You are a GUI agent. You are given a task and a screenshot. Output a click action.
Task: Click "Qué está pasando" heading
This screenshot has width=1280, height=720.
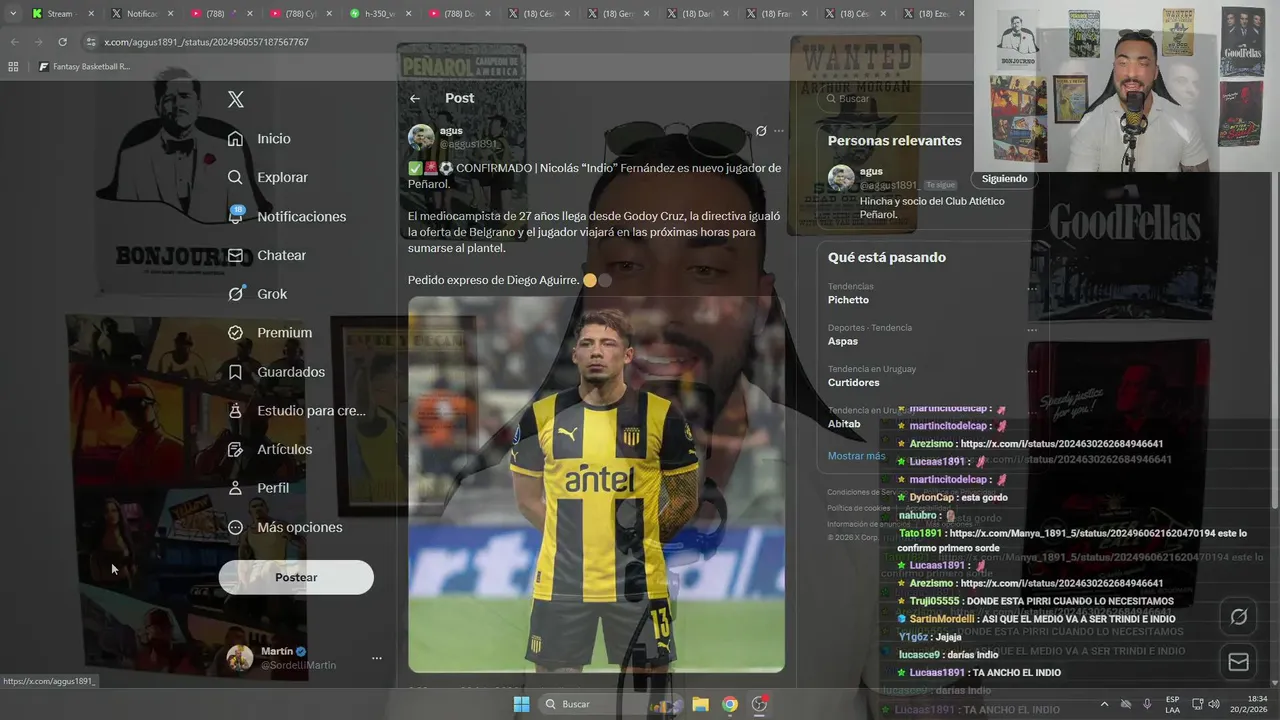pyautogui.click(x=887, y=257)
